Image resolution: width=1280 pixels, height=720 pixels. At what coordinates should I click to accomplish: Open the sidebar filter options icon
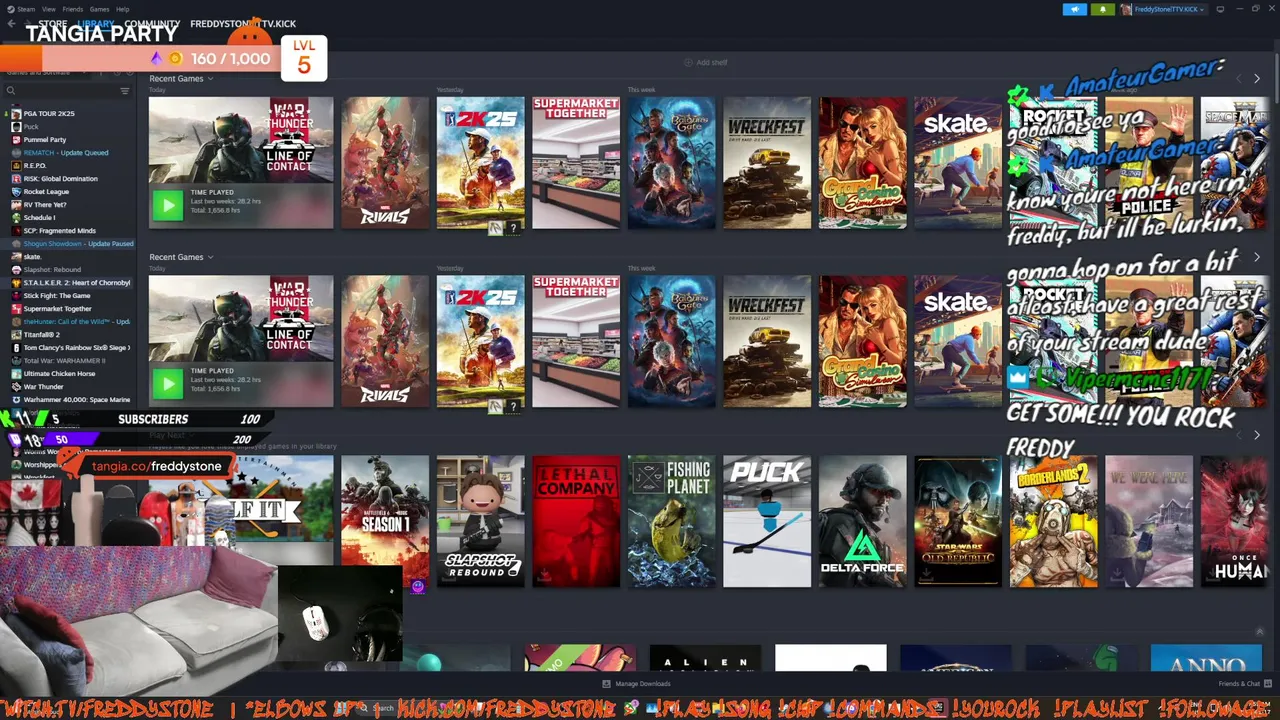pos(125,91)
